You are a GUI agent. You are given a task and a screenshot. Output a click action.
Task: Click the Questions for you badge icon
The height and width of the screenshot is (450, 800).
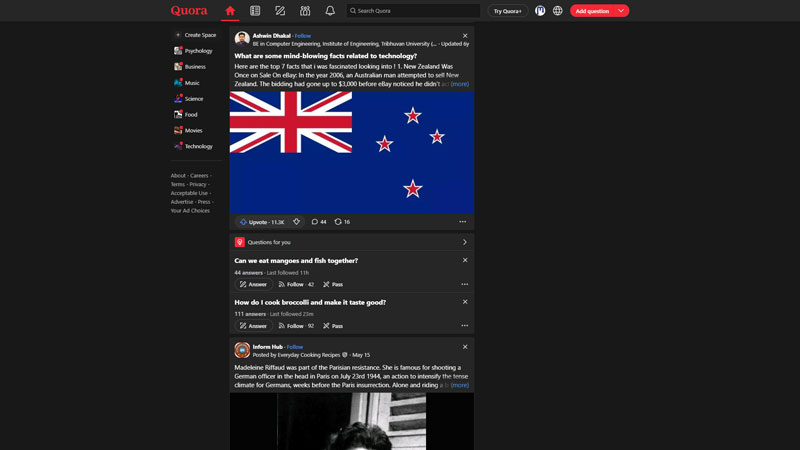(239, 242)
